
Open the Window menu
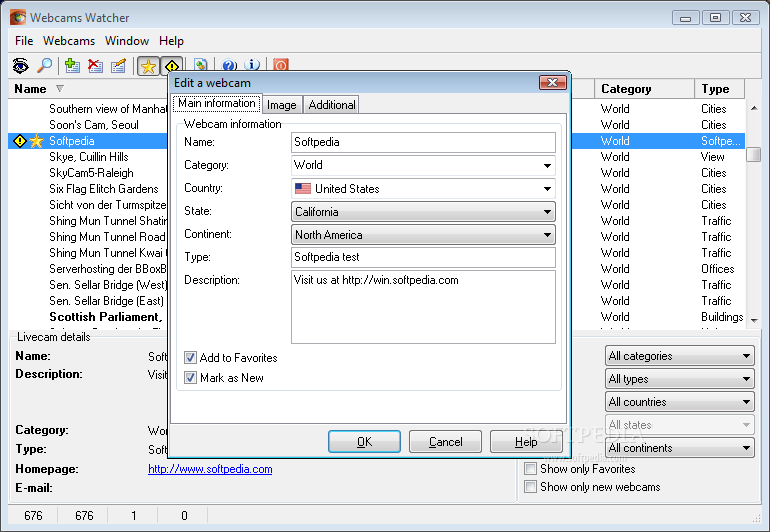[127, 41]
